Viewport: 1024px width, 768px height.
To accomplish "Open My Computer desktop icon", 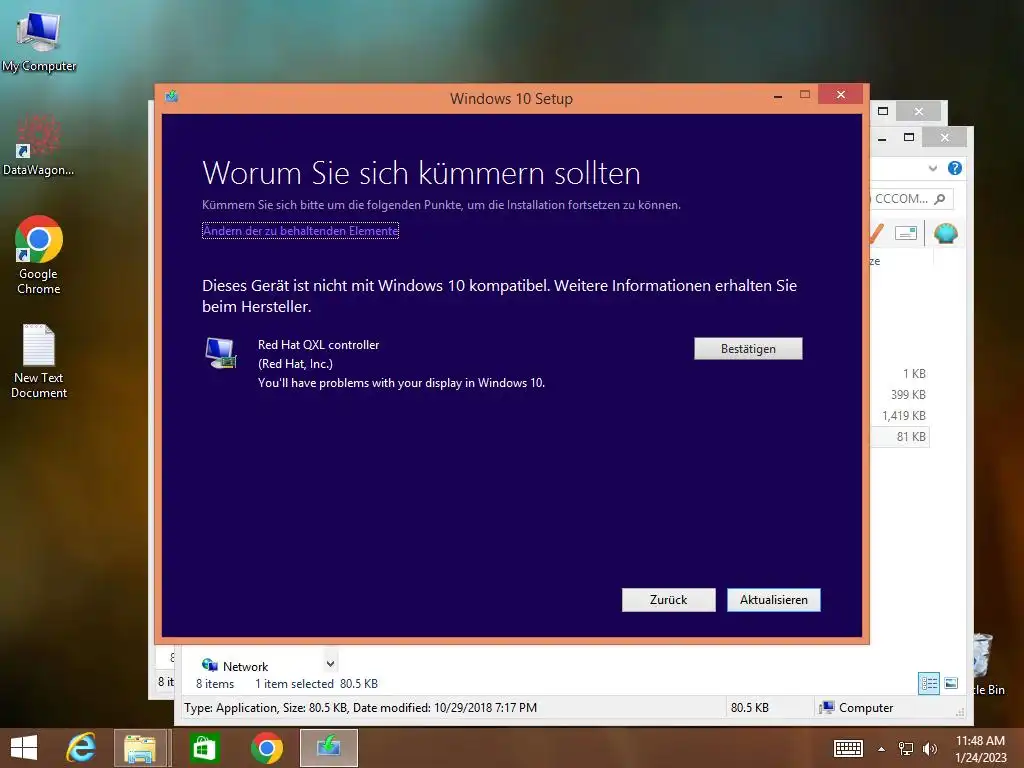I will pos(39,40).
